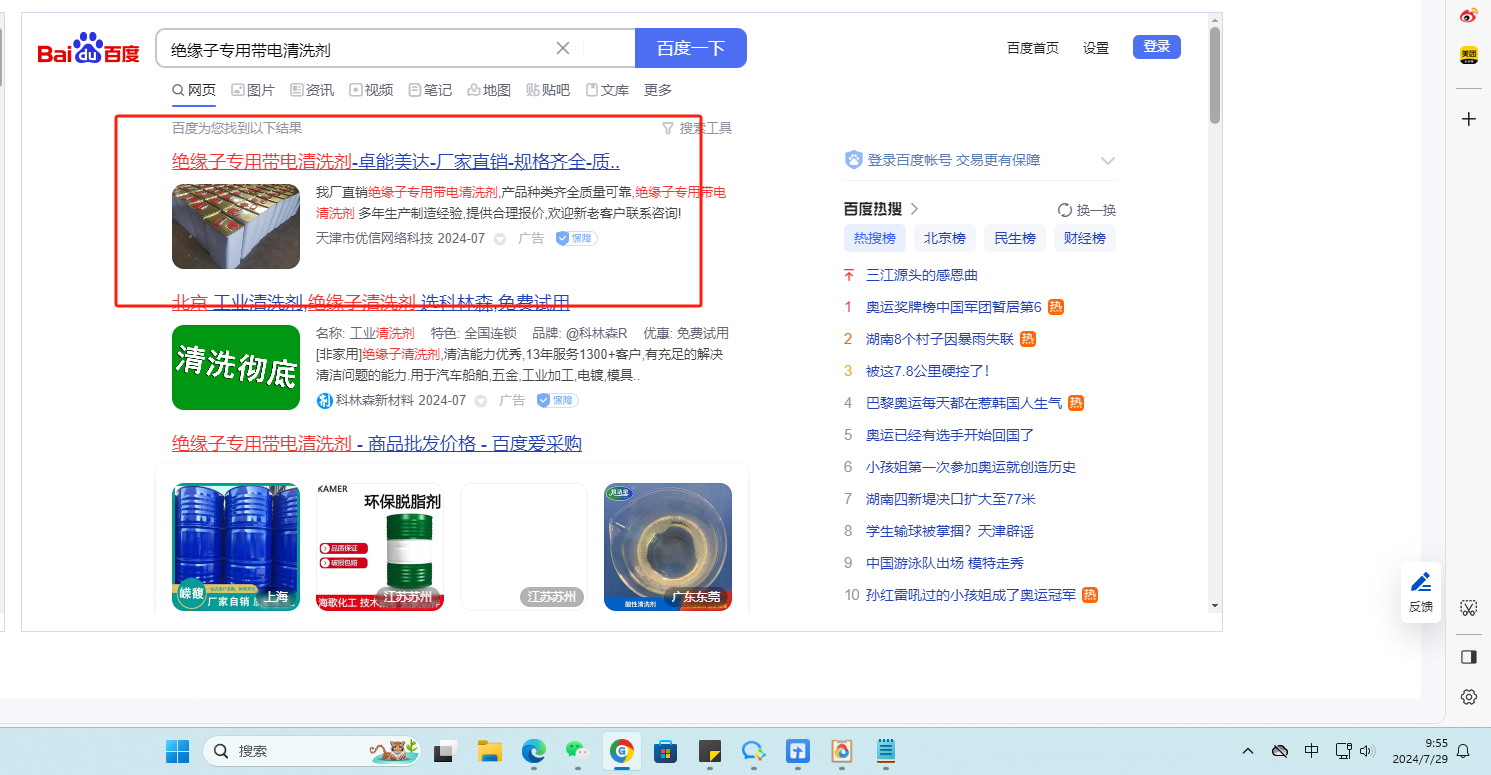1491x775 pixels.
Task: Open the notepad app taskbar icon
Action: pyautogui.click(x=886, y=751)
